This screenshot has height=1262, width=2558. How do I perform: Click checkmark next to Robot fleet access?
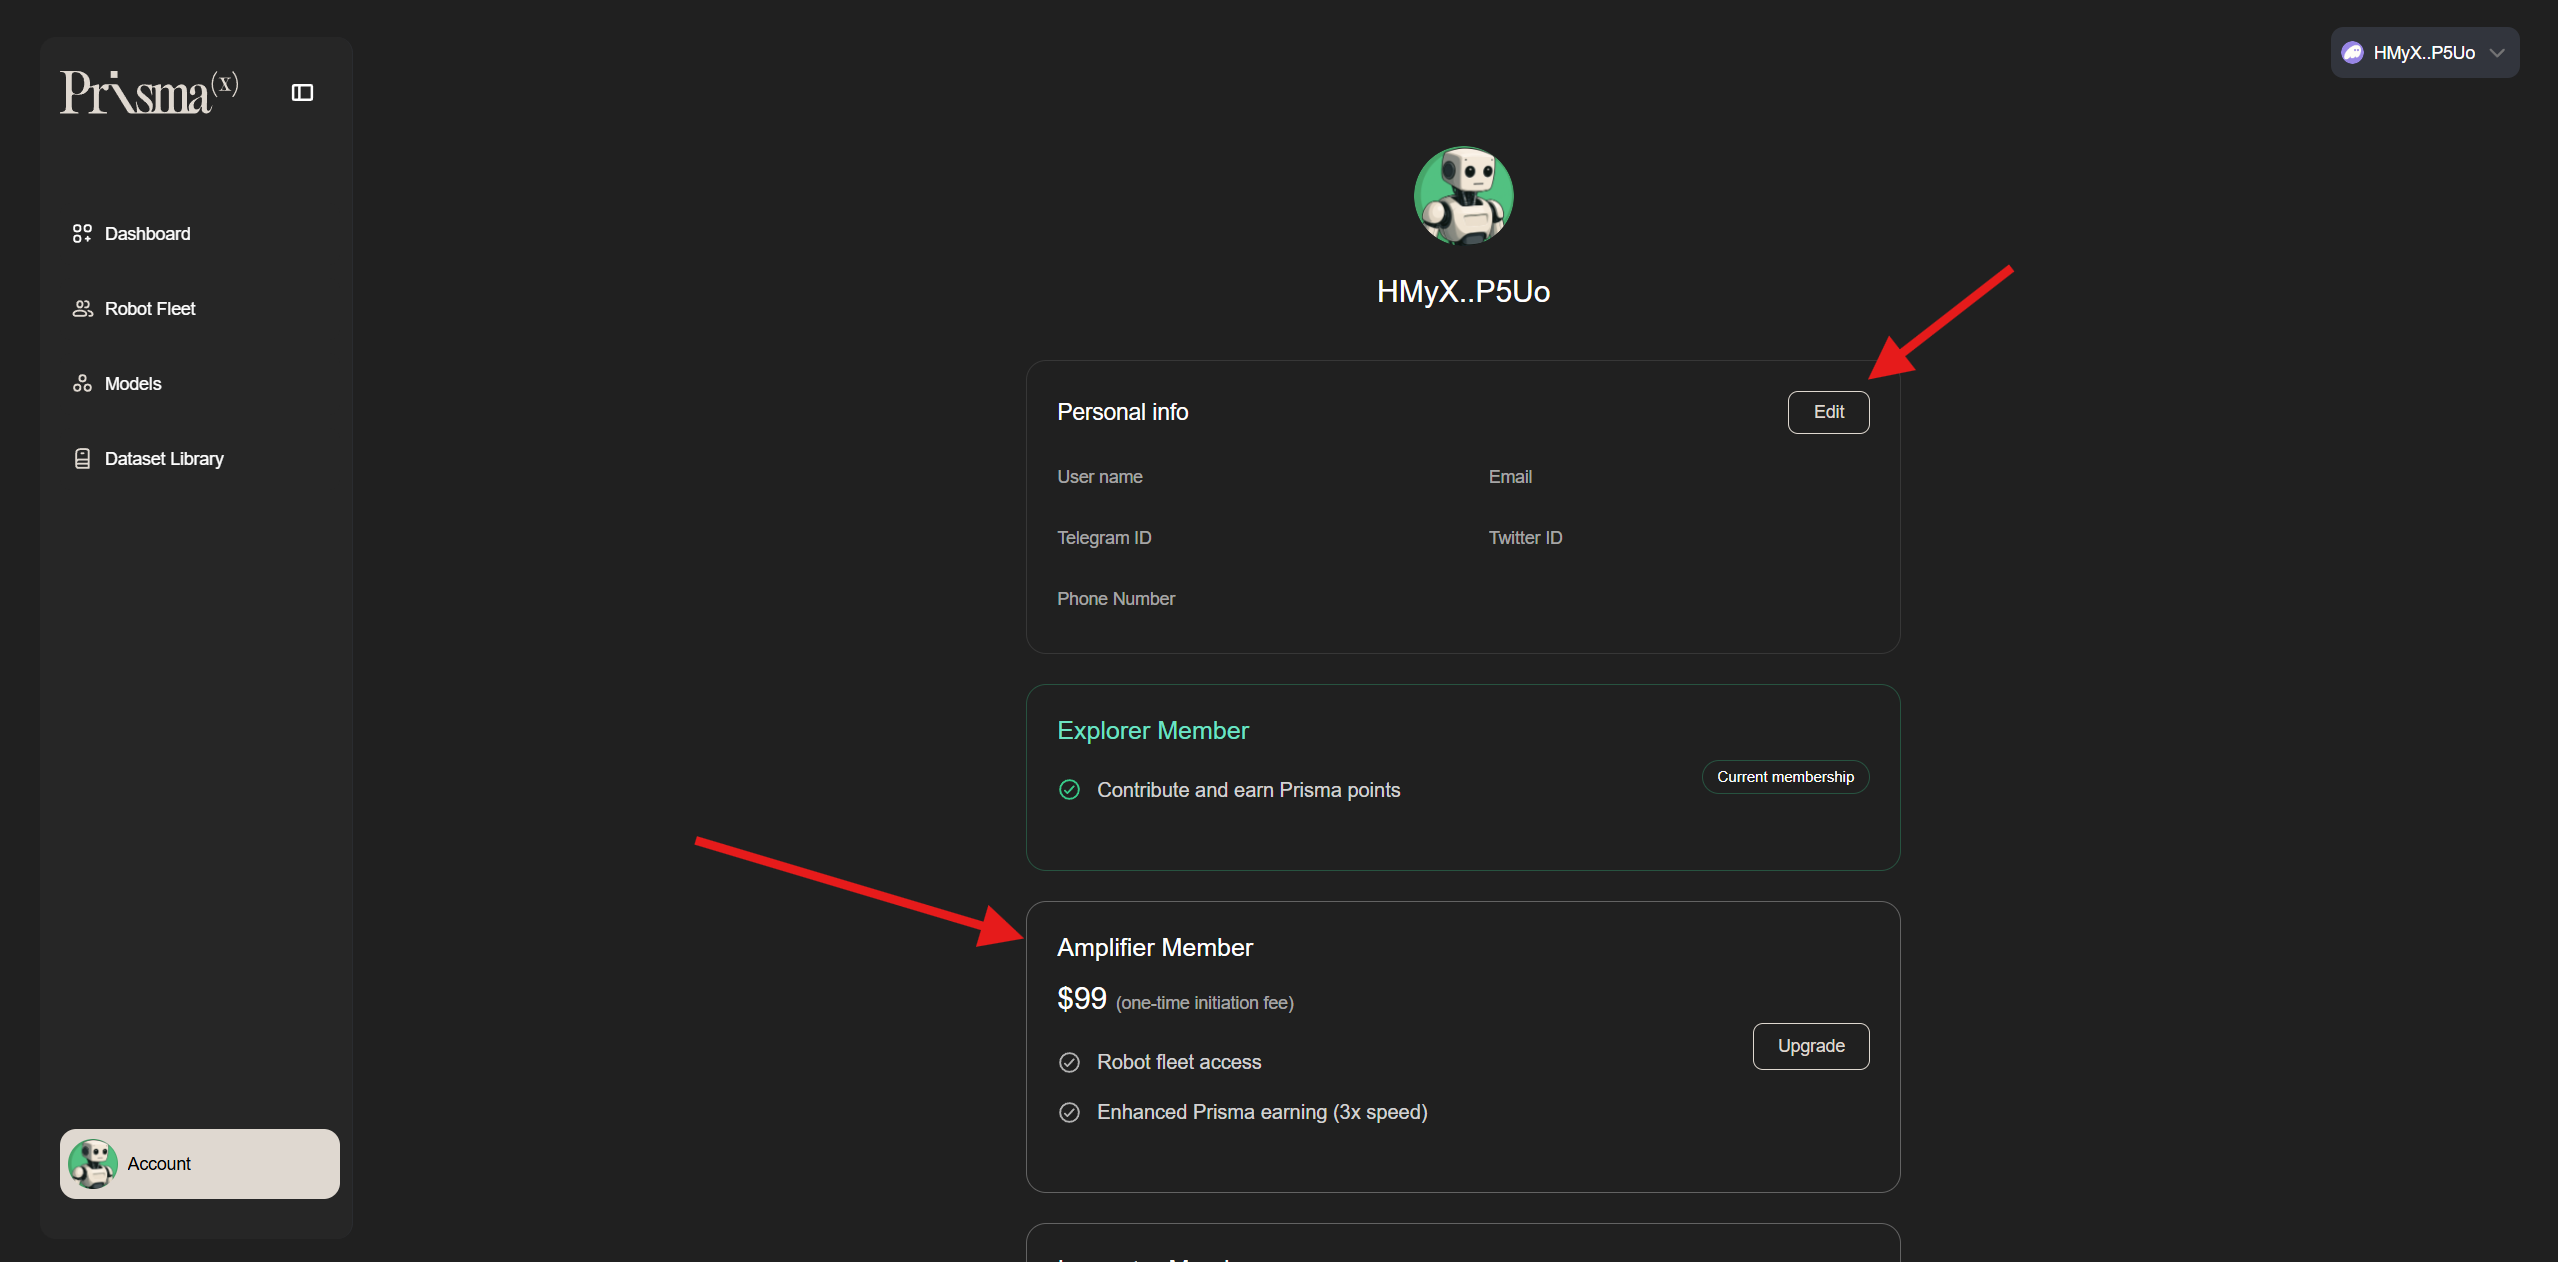(x=1069, y=1062)
